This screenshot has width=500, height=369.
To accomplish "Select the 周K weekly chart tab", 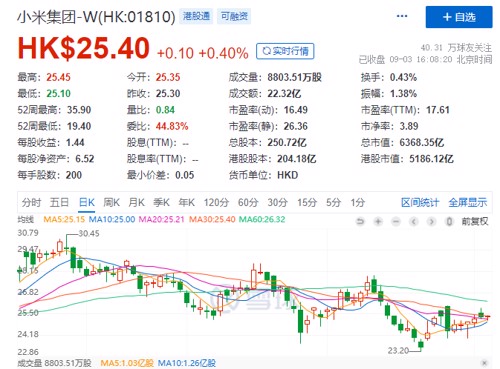I will [x=111, y=202].
